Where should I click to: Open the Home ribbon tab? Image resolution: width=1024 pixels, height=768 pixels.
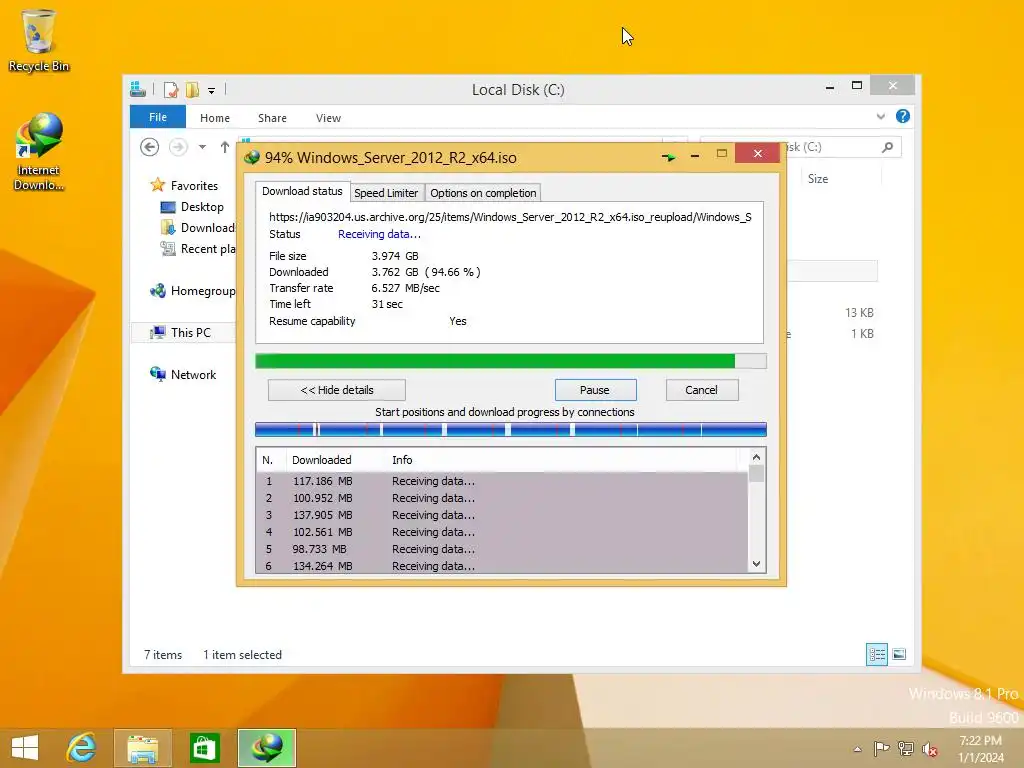point(215,118)
